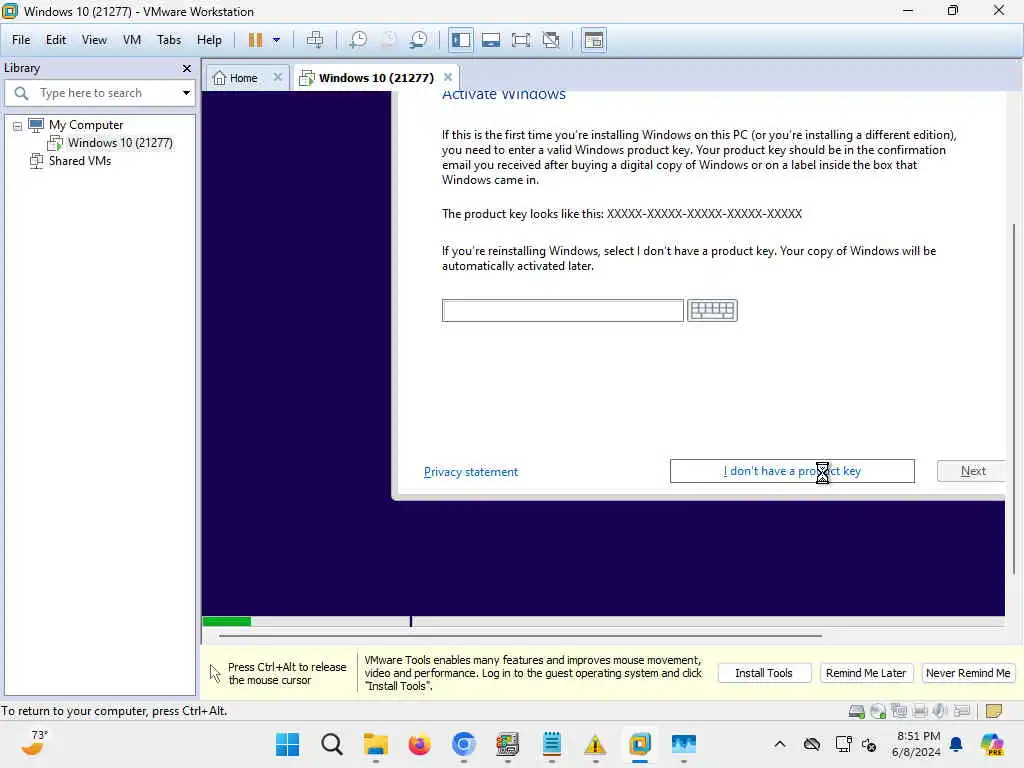Click the CD/DVD drive status icon
The image size is (1024, 768).
tap(878, 711)
